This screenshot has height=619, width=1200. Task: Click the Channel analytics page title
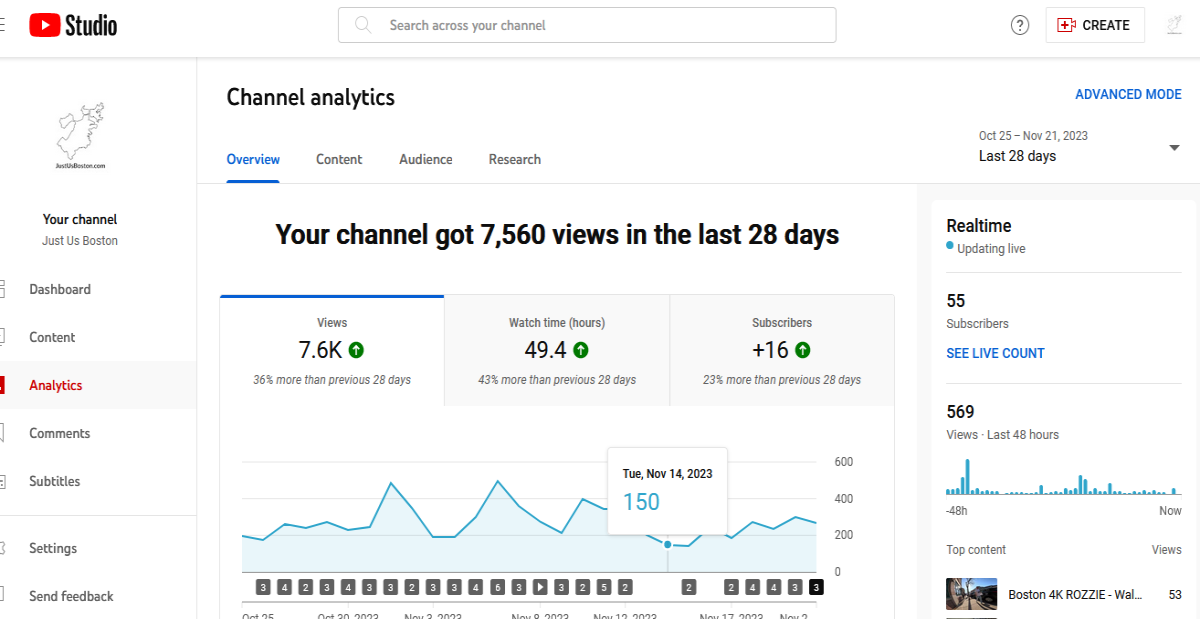[x=311, y=97]
